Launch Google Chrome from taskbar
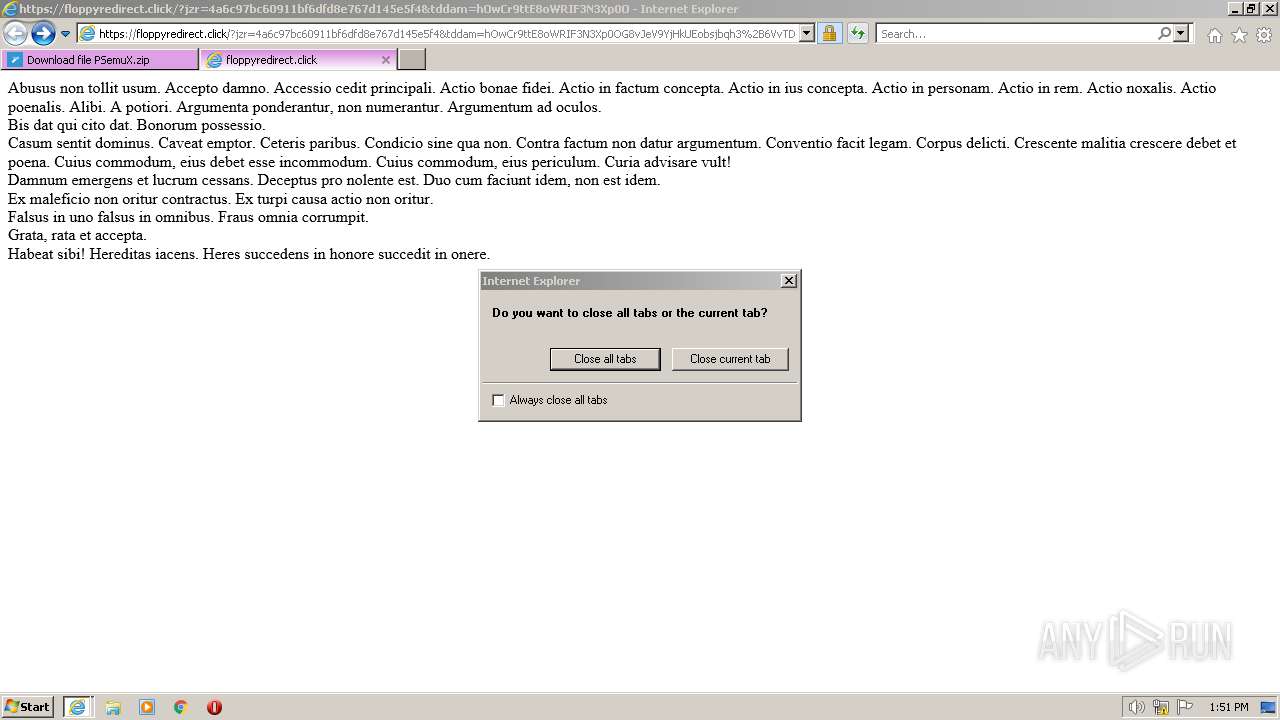1280x720 pixels. tap(181, 707)
